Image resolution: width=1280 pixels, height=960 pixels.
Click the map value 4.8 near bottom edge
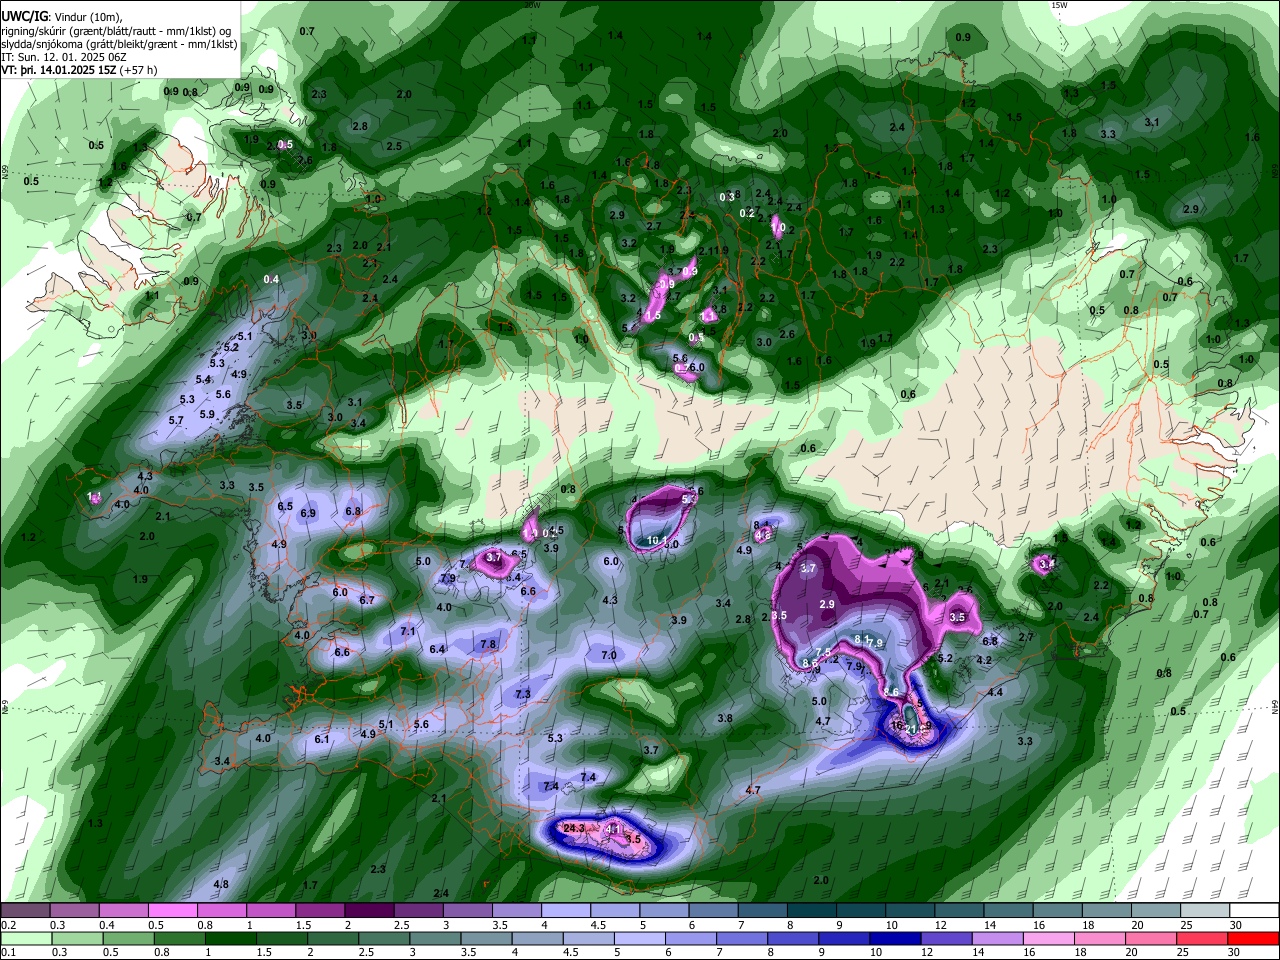point(221,884)
